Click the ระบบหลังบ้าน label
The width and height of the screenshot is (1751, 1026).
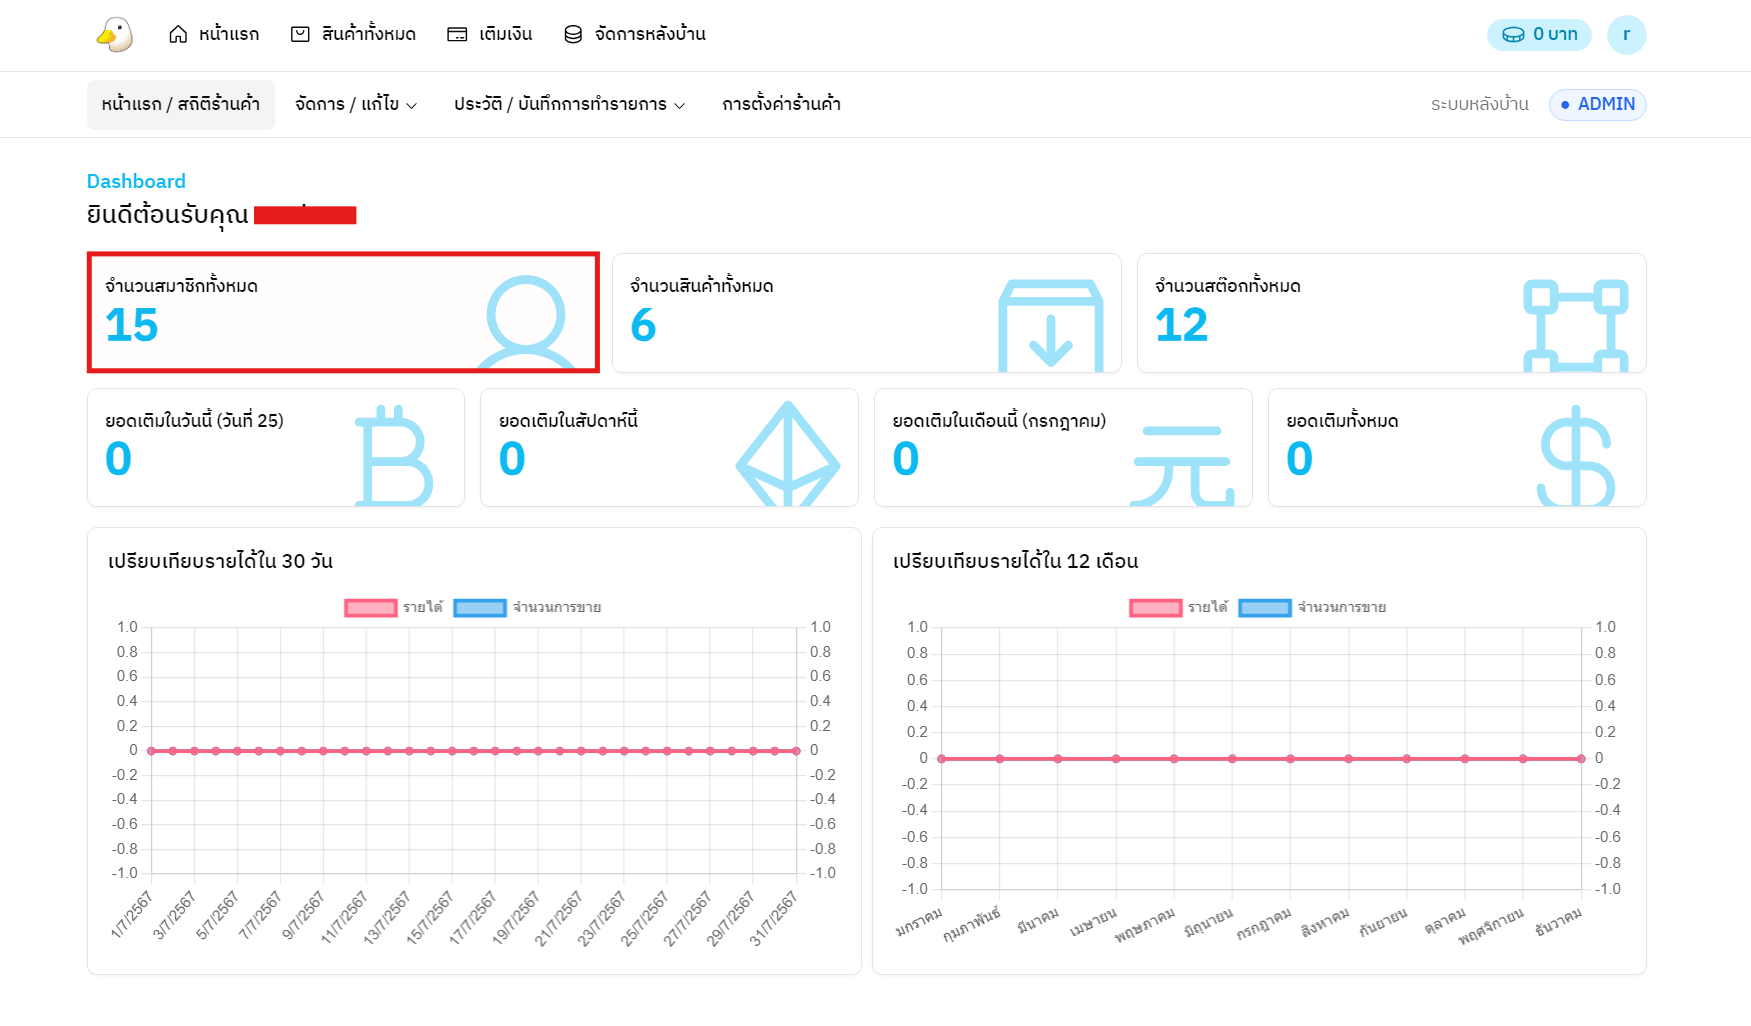tap(1480, 105)
